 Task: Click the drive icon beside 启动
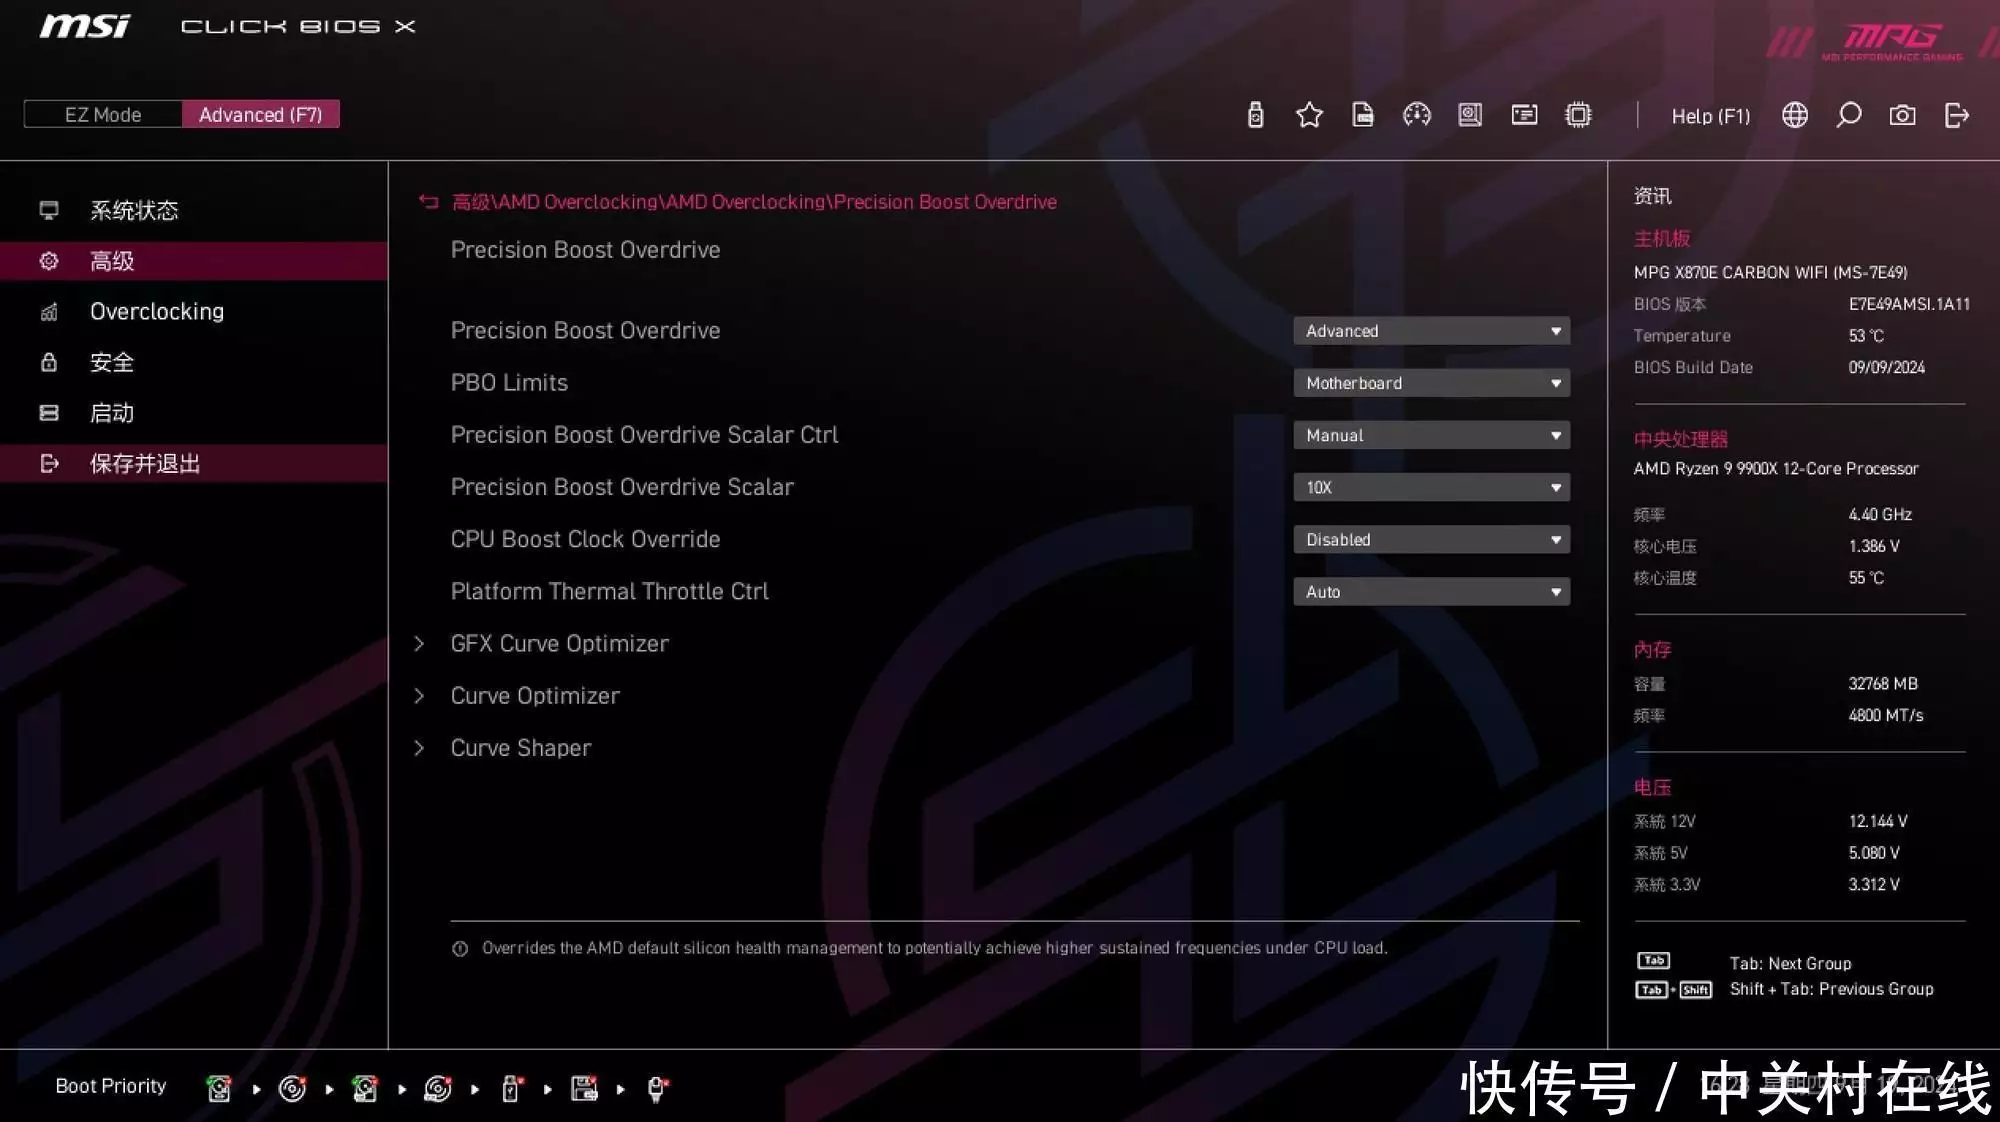coord(49,413)
